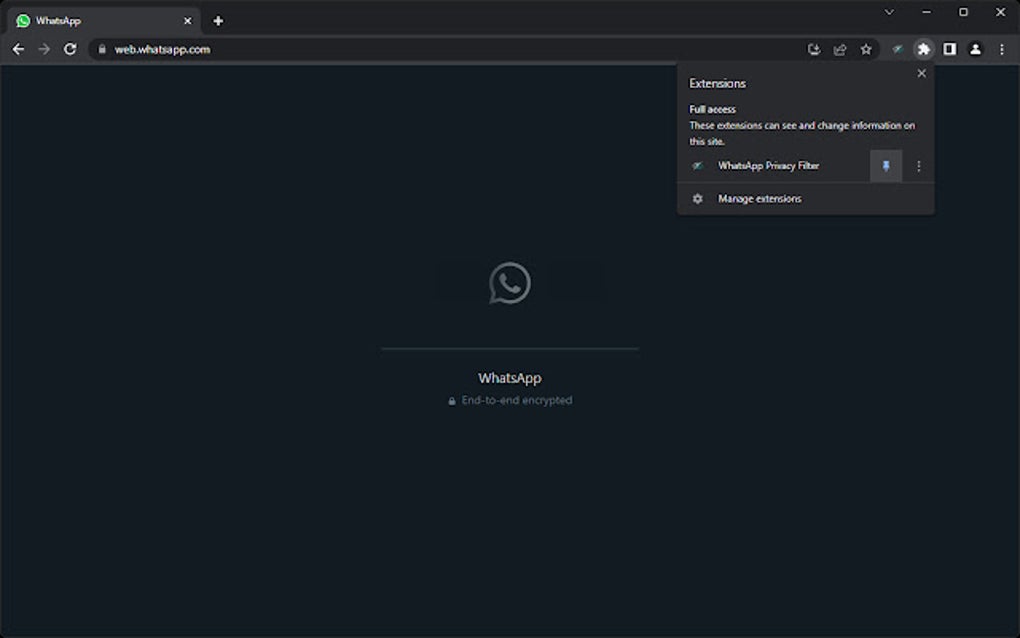The height and width of the screenshot is (638, 1020).
Task: Click the WhatsApp Privacy Filter eye-slash toggle
Action: click(697, 166)
